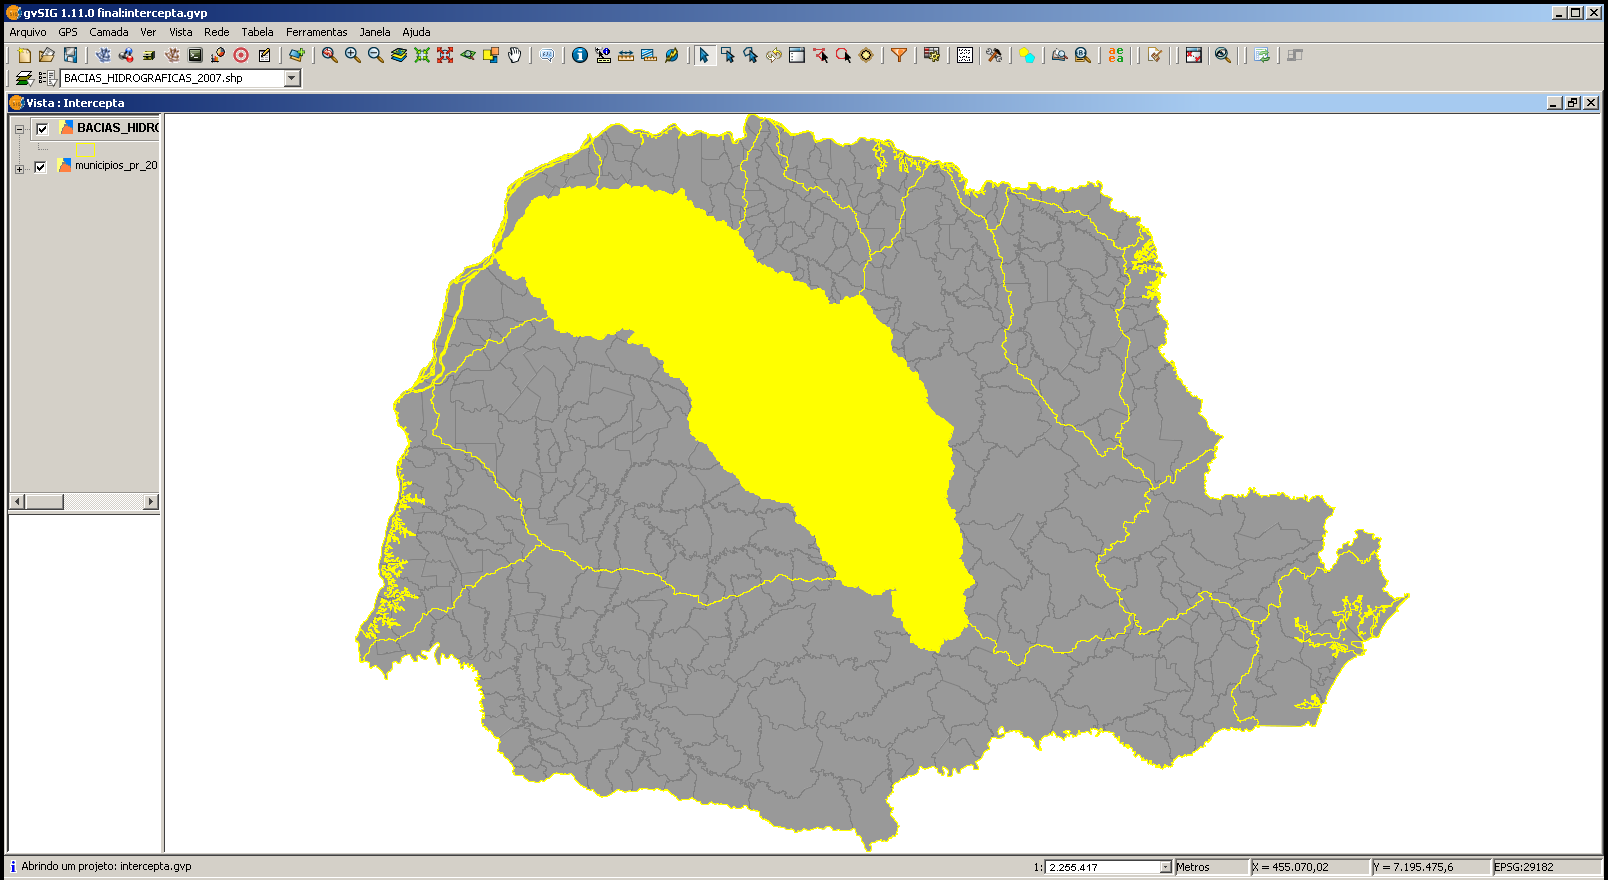Select the arrow pointer selection tool
The width and height of the screenshot is (1608, 880).
point(704,55)
